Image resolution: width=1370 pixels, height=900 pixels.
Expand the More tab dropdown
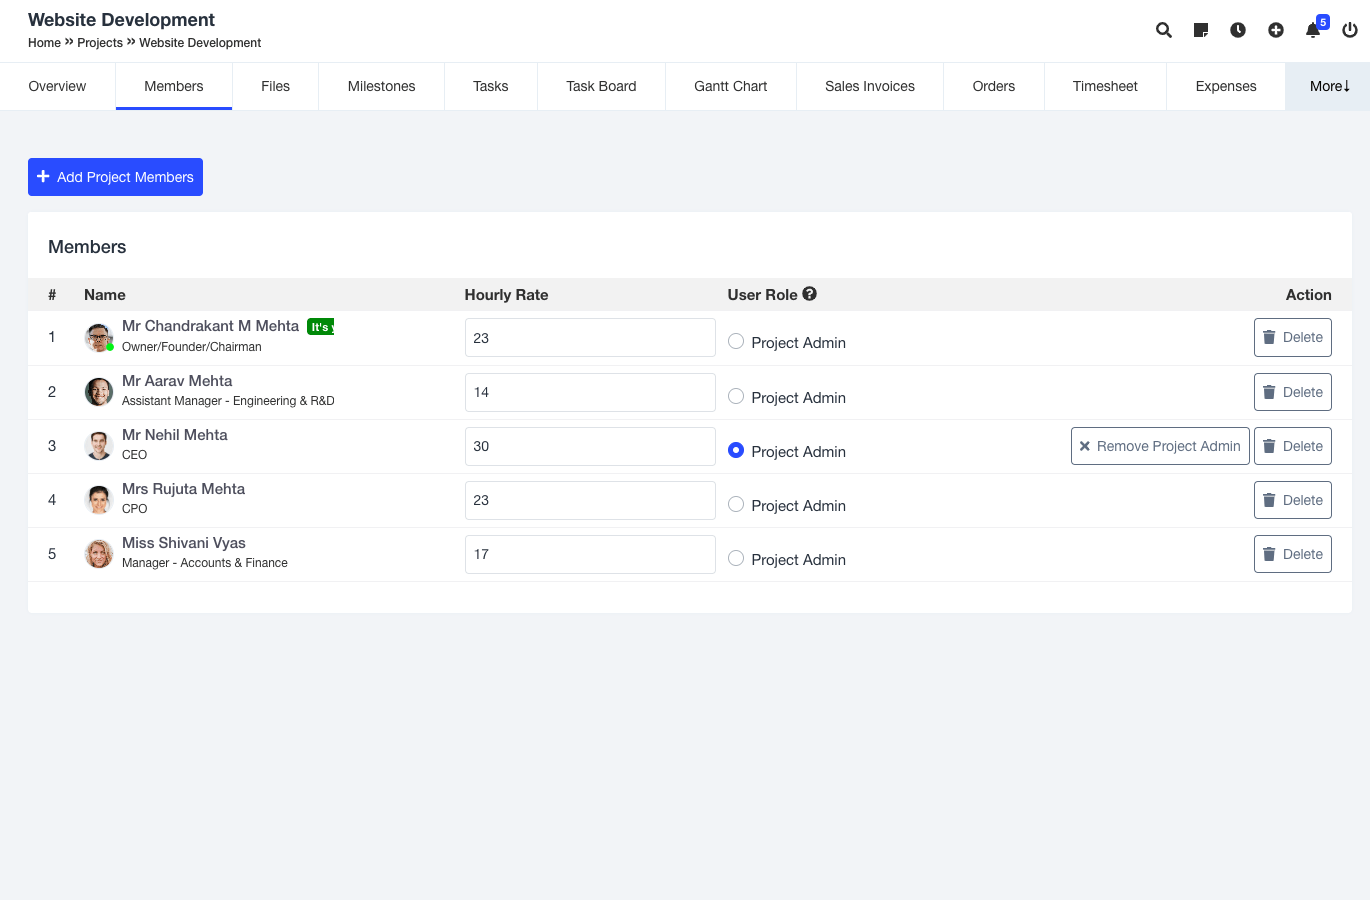(x=1329, y=86)
